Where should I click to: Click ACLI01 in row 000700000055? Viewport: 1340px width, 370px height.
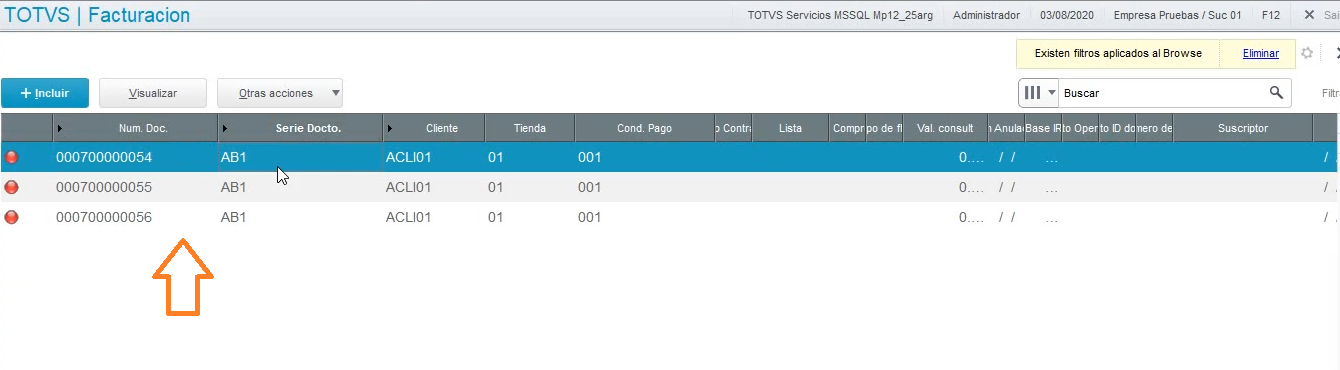click(x=408, y=187)
